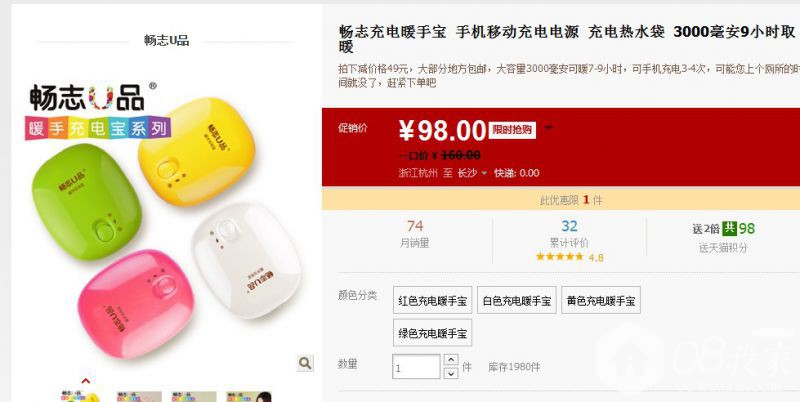Screen dimensions: 800x402
Task: Click the 畅志U品 store name header link
Action: tap(166, 41)
